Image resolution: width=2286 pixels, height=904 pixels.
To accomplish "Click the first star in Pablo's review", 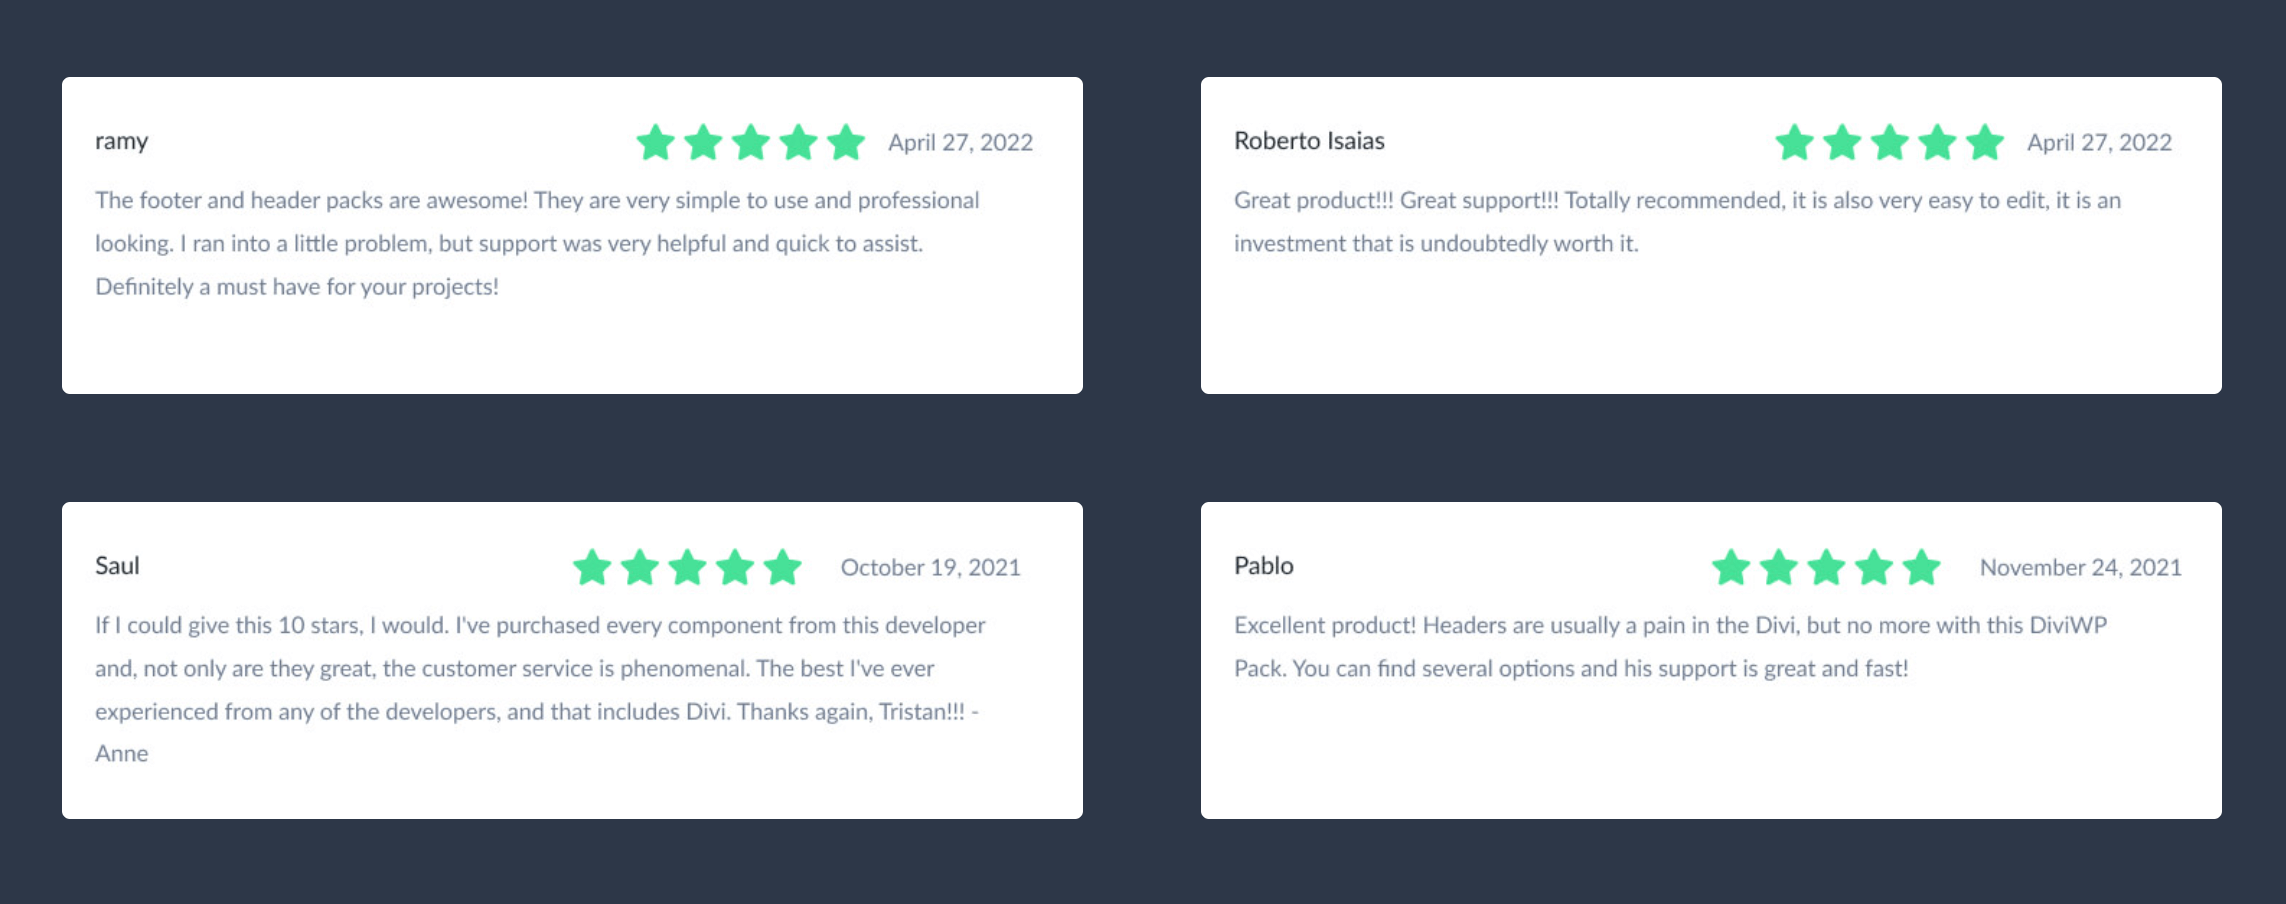I will [x=1731, y=567].
